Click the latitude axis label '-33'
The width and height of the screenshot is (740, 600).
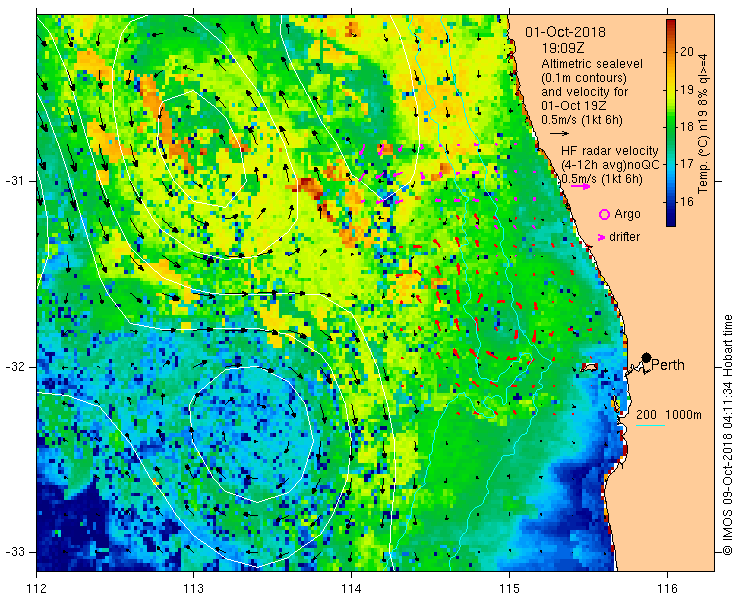click(14, 551)
